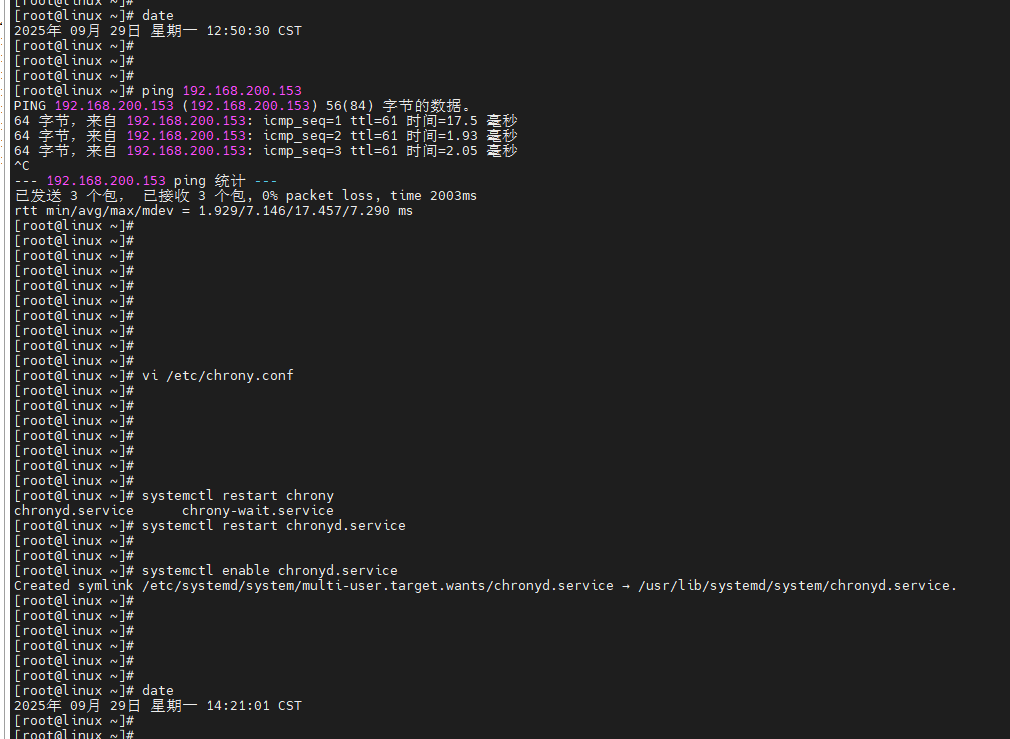Image resolution: width=1010 pixels, height=739 pixels.
Task: Click the 'chrony-wait.service' completion suggestion
Action: [257, 511]
